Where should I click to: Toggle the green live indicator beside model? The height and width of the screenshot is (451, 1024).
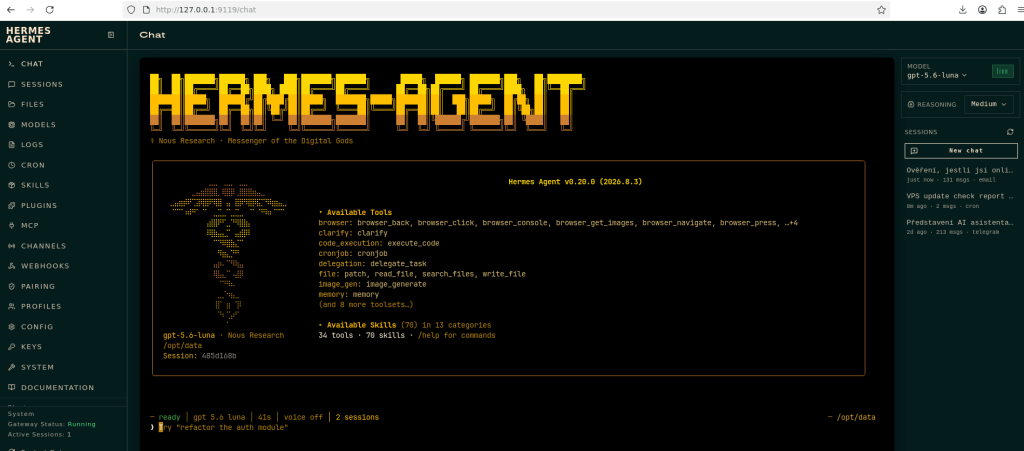1002,71
